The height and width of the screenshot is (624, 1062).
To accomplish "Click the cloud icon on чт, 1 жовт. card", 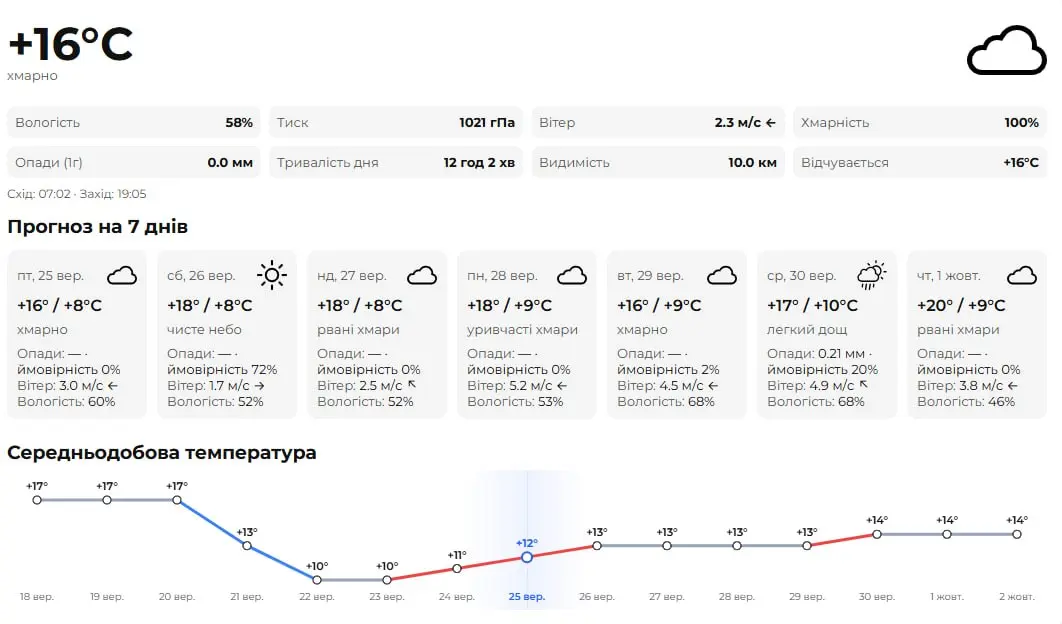I will pyautogui.click(x=1022, y=276).
